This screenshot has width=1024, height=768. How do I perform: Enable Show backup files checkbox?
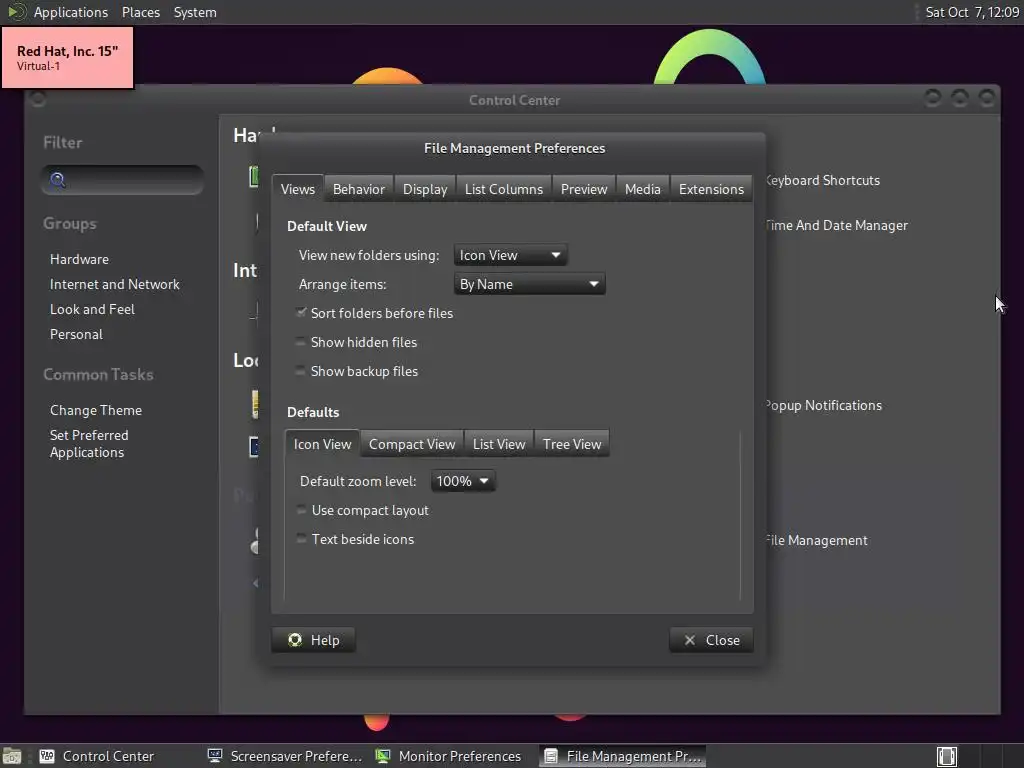(300, 371)
